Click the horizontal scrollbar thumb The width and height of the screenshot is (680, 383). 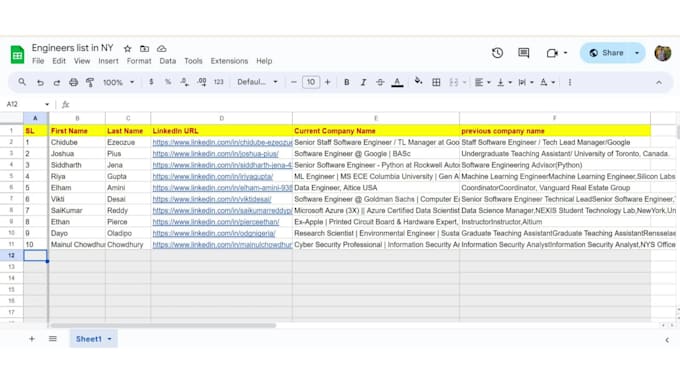(x=163, y=325)
